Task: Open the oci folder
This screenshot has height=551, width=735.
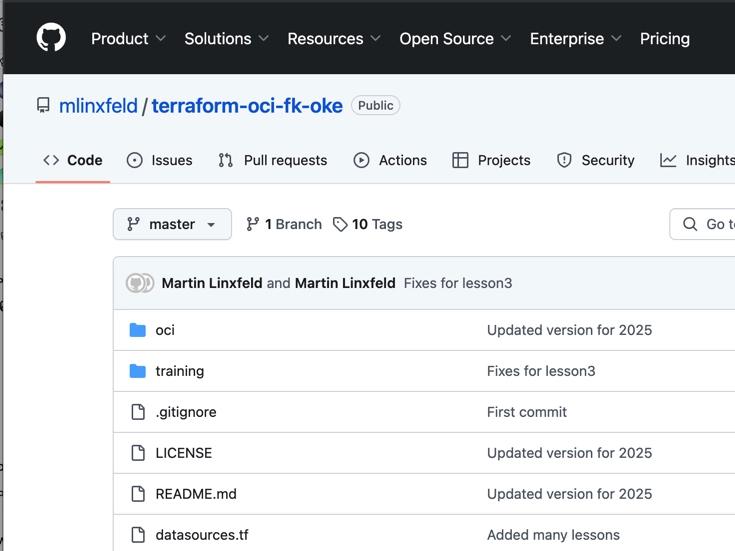Action: coord(165,330)
